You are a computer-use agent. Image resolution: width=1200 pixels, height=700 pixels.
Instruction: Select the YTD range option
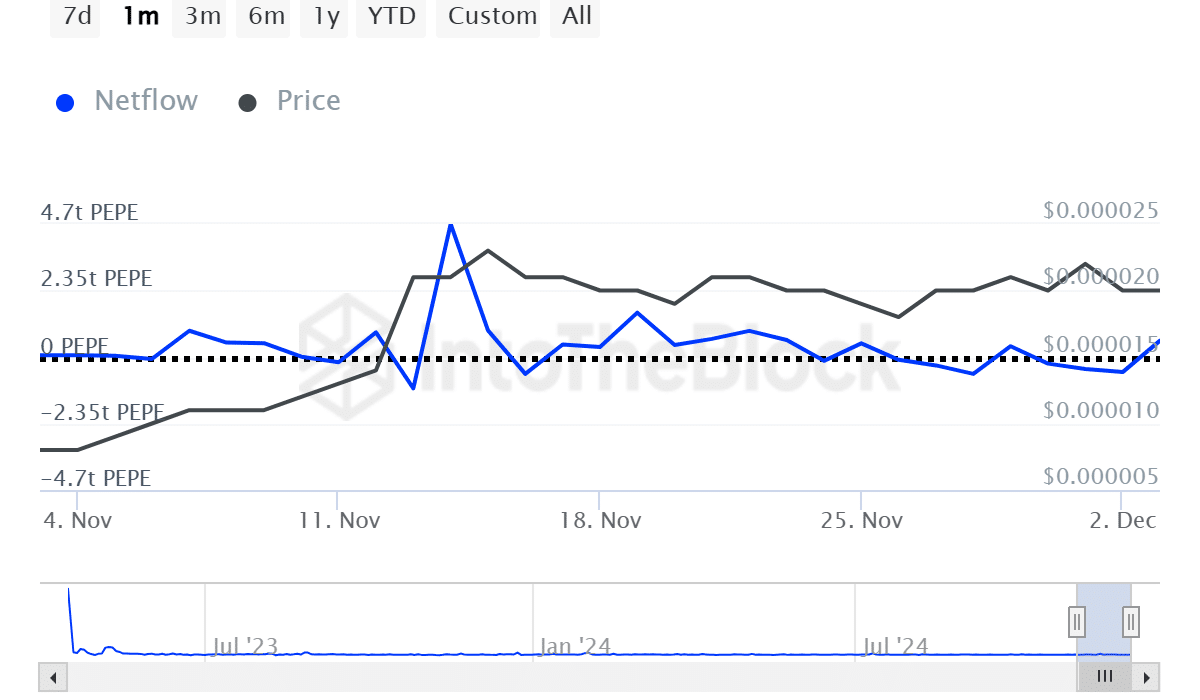[x=391, y=17]
